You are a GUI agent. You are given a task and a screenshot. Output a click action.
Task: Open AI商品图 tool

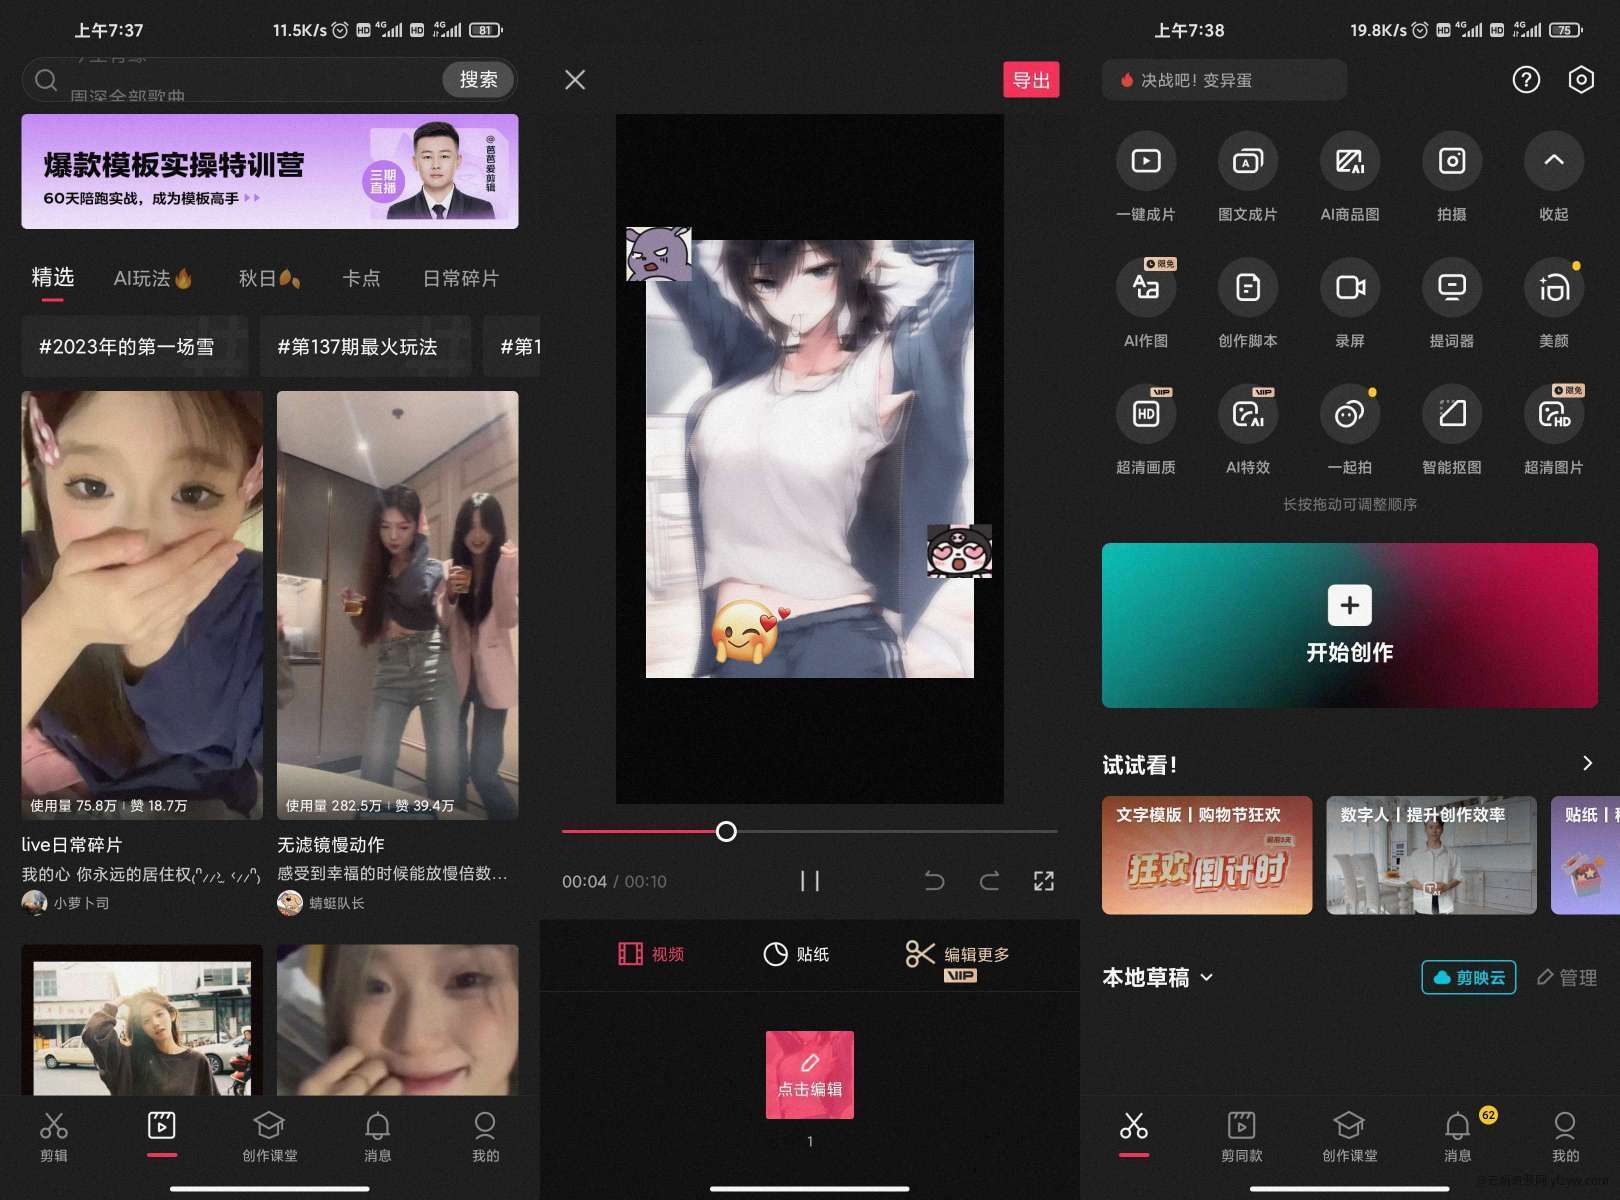point(1350,178)
